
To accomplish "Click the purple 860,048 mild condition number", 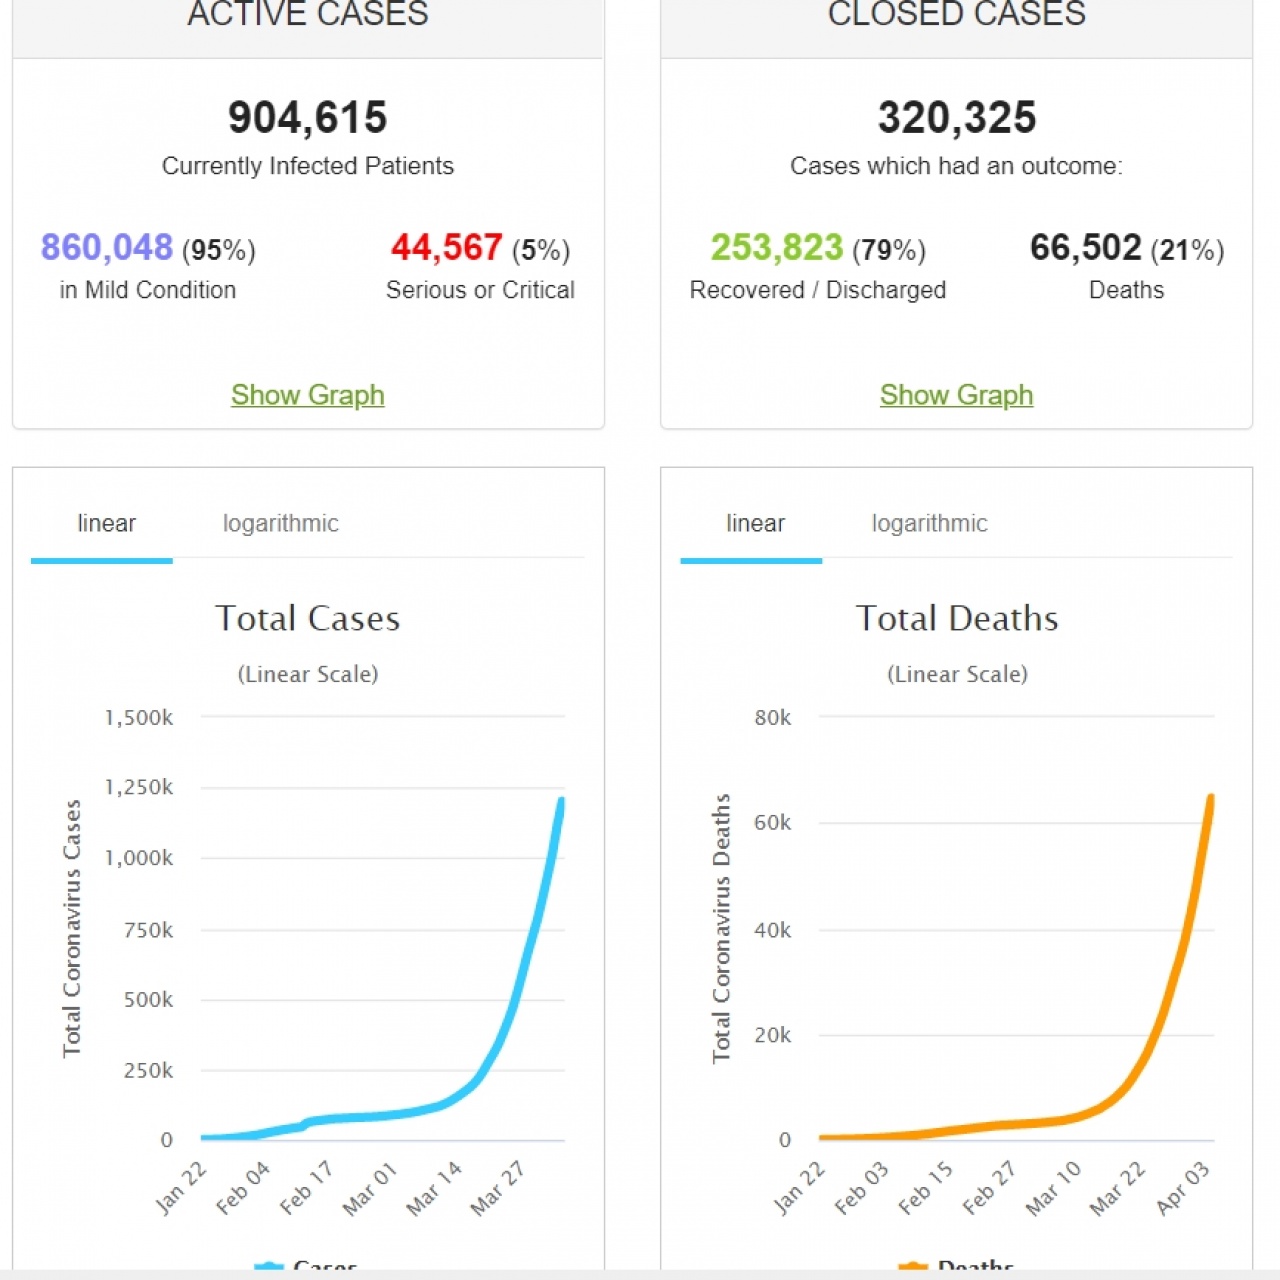I will tap(106, 247).
